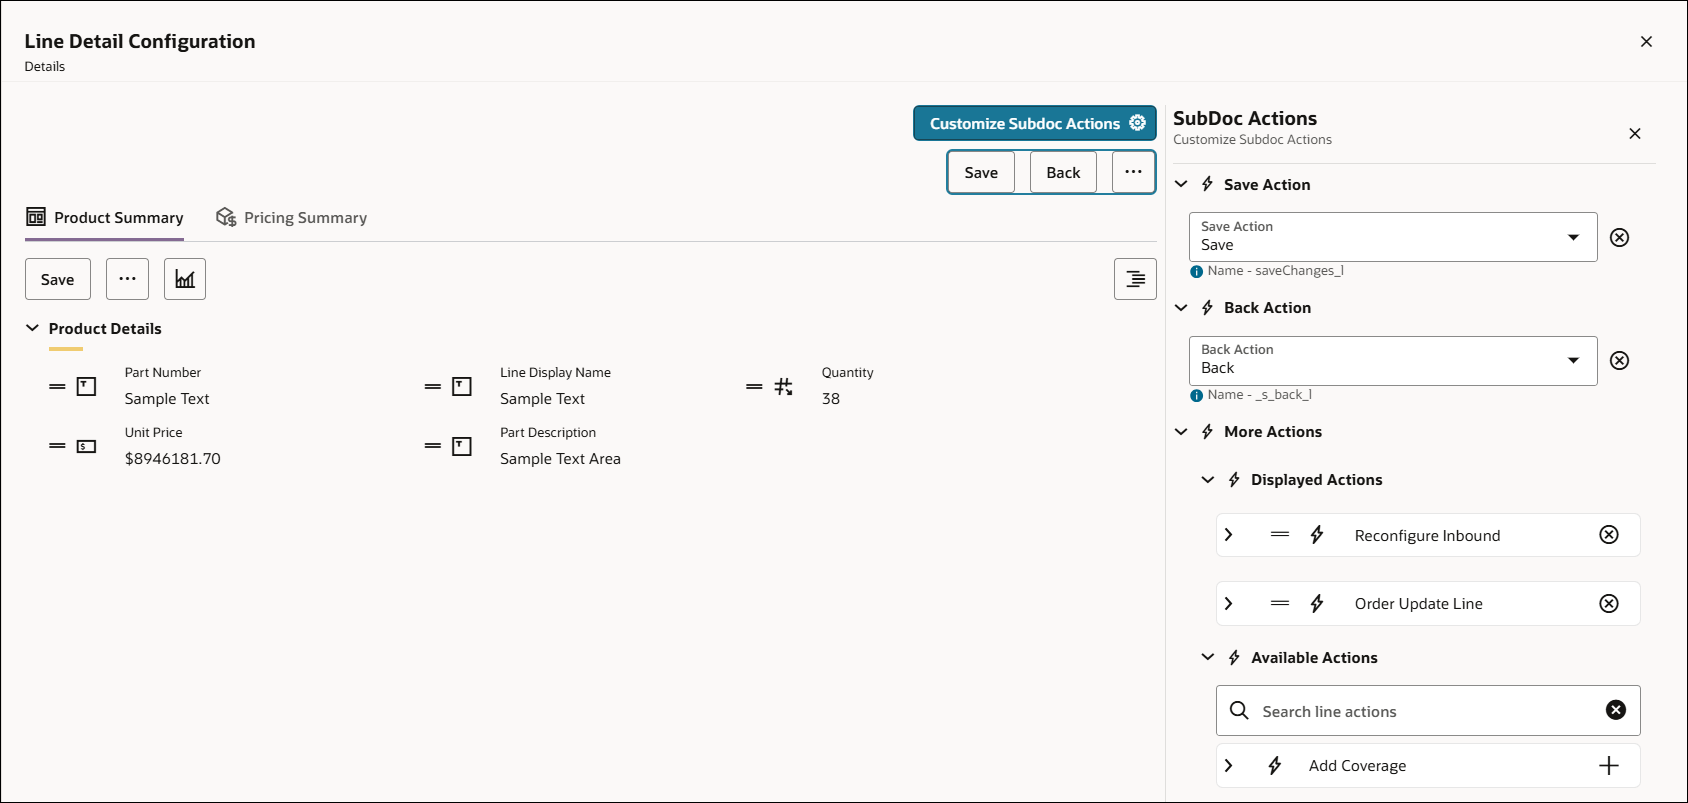Click the text field icon for Line Display Name

(462, 386)
